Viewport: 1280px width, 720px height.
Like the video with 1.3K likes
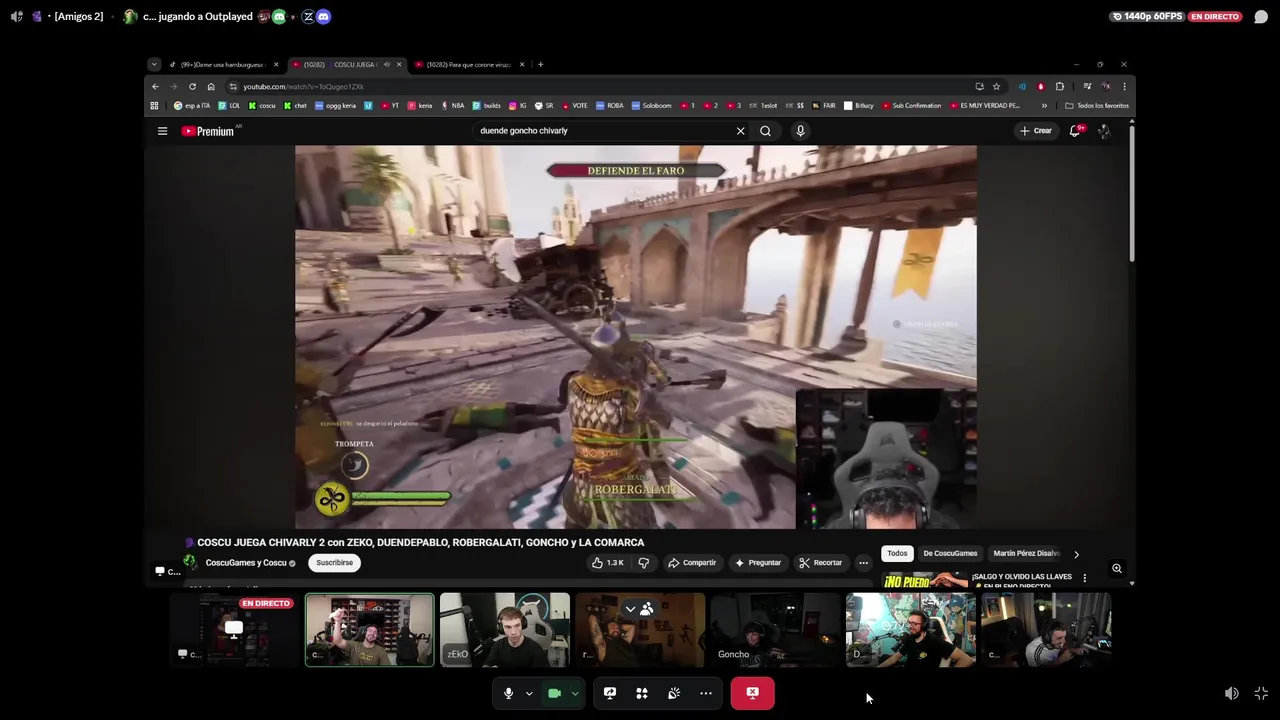(x=607, y=563)
